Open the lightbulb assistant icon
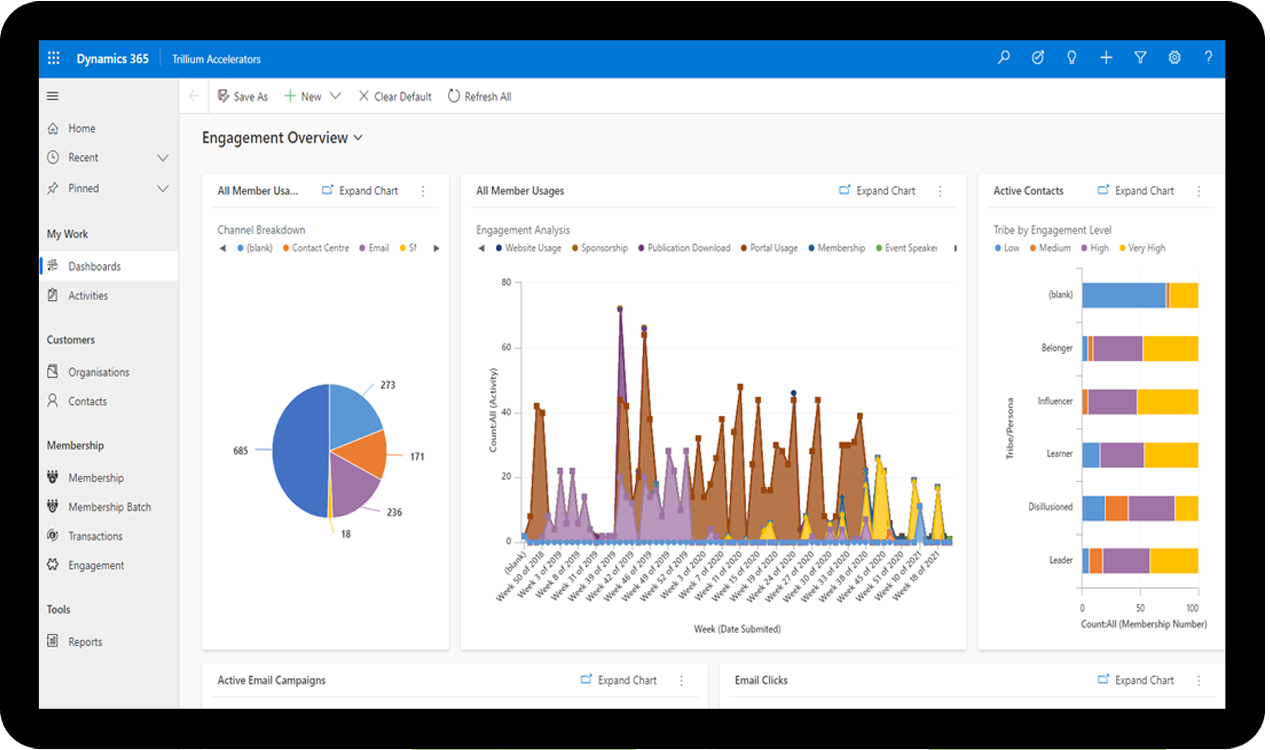The height and width of the screenshot is (750, 1270). (x=1072, y=58)
